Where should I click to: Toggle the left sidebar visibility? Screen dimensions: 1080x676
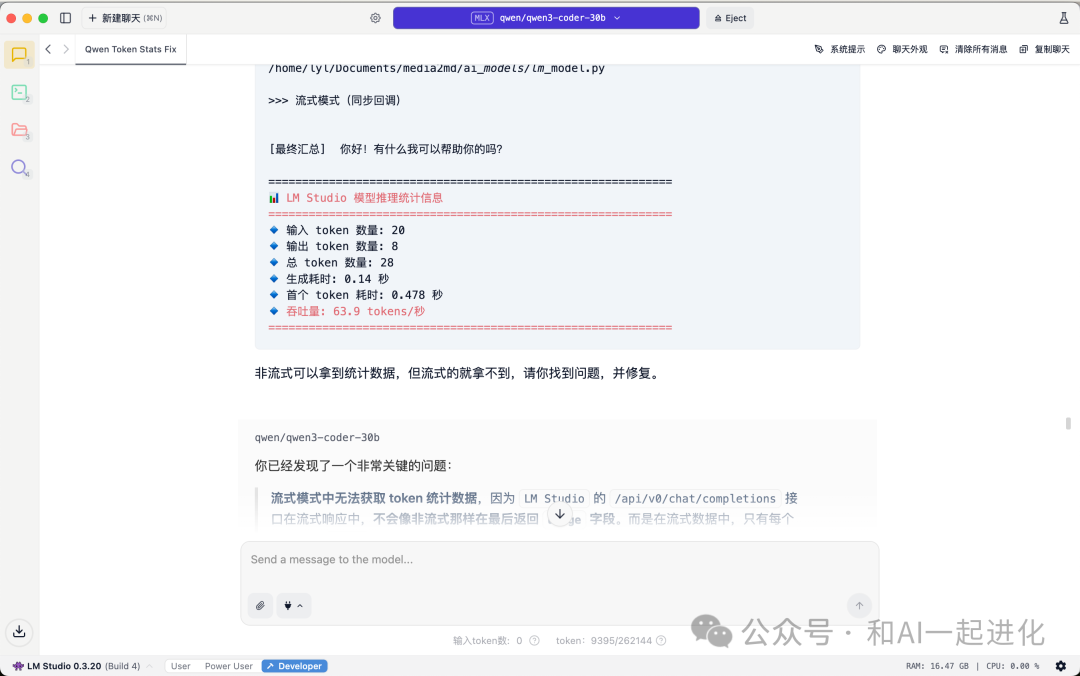pyautogui.click(x=65, y=17)
